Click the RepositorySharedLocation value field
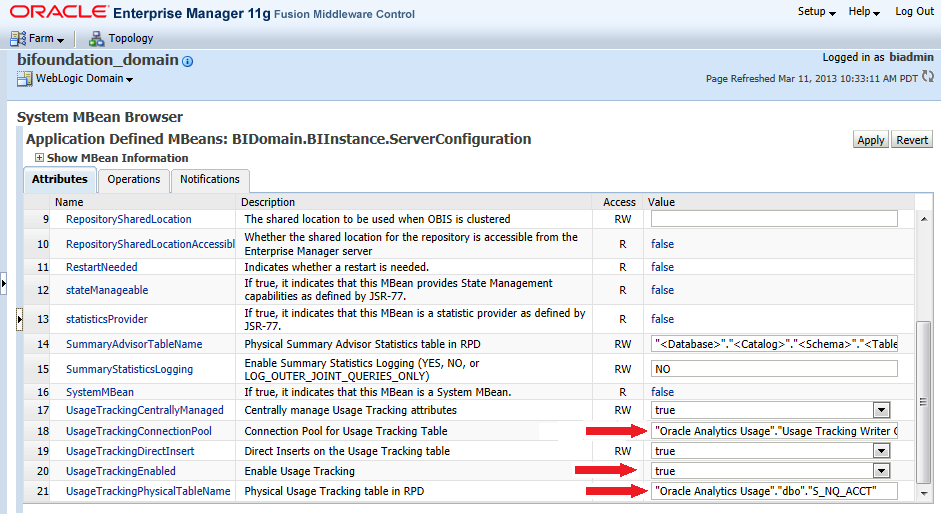 774,219
